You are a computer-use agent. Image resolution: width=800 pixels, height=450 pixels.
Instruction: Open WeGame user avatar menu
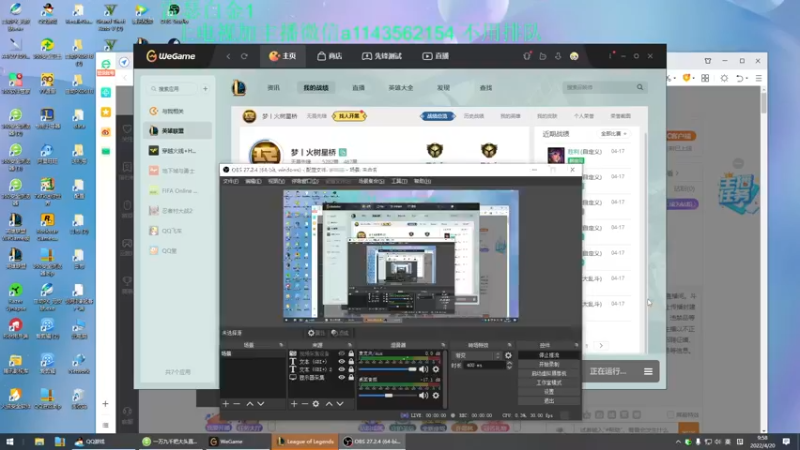(x=574, y=56)
